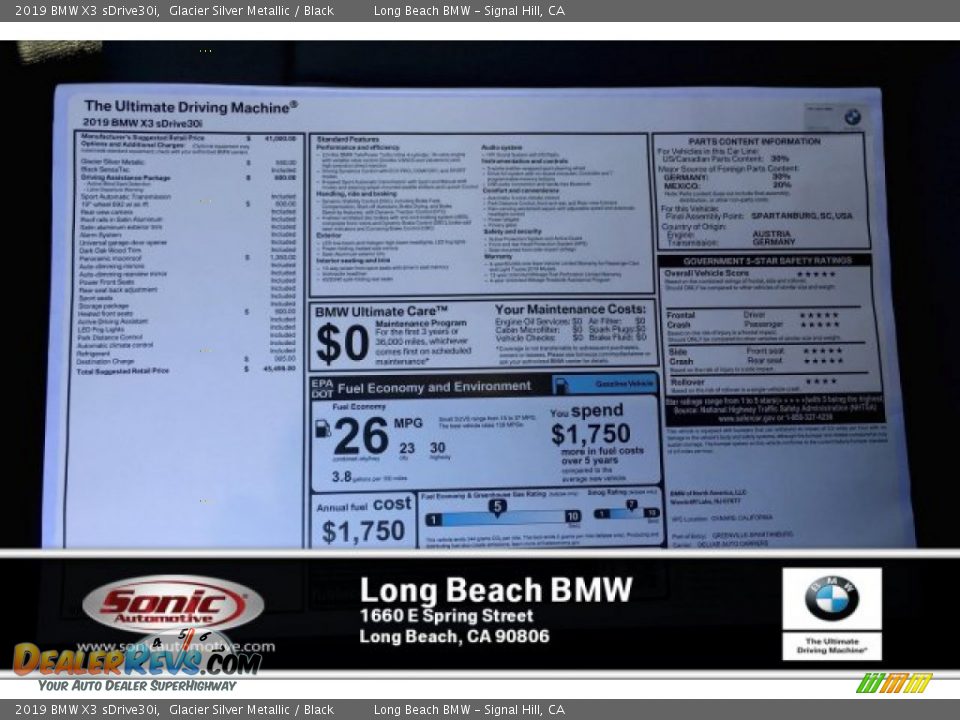Click 'AUSTRIA' engine origin text
Viewport: 960px width, 720px height.
coord(771,234)
